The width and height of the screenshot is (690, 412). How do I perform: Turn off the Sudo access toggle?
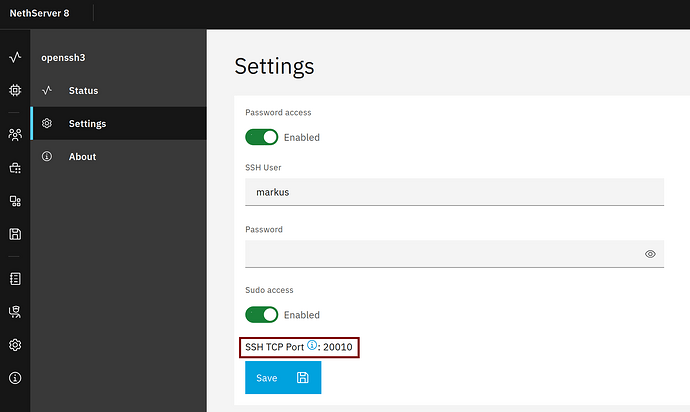click(262, 314)
